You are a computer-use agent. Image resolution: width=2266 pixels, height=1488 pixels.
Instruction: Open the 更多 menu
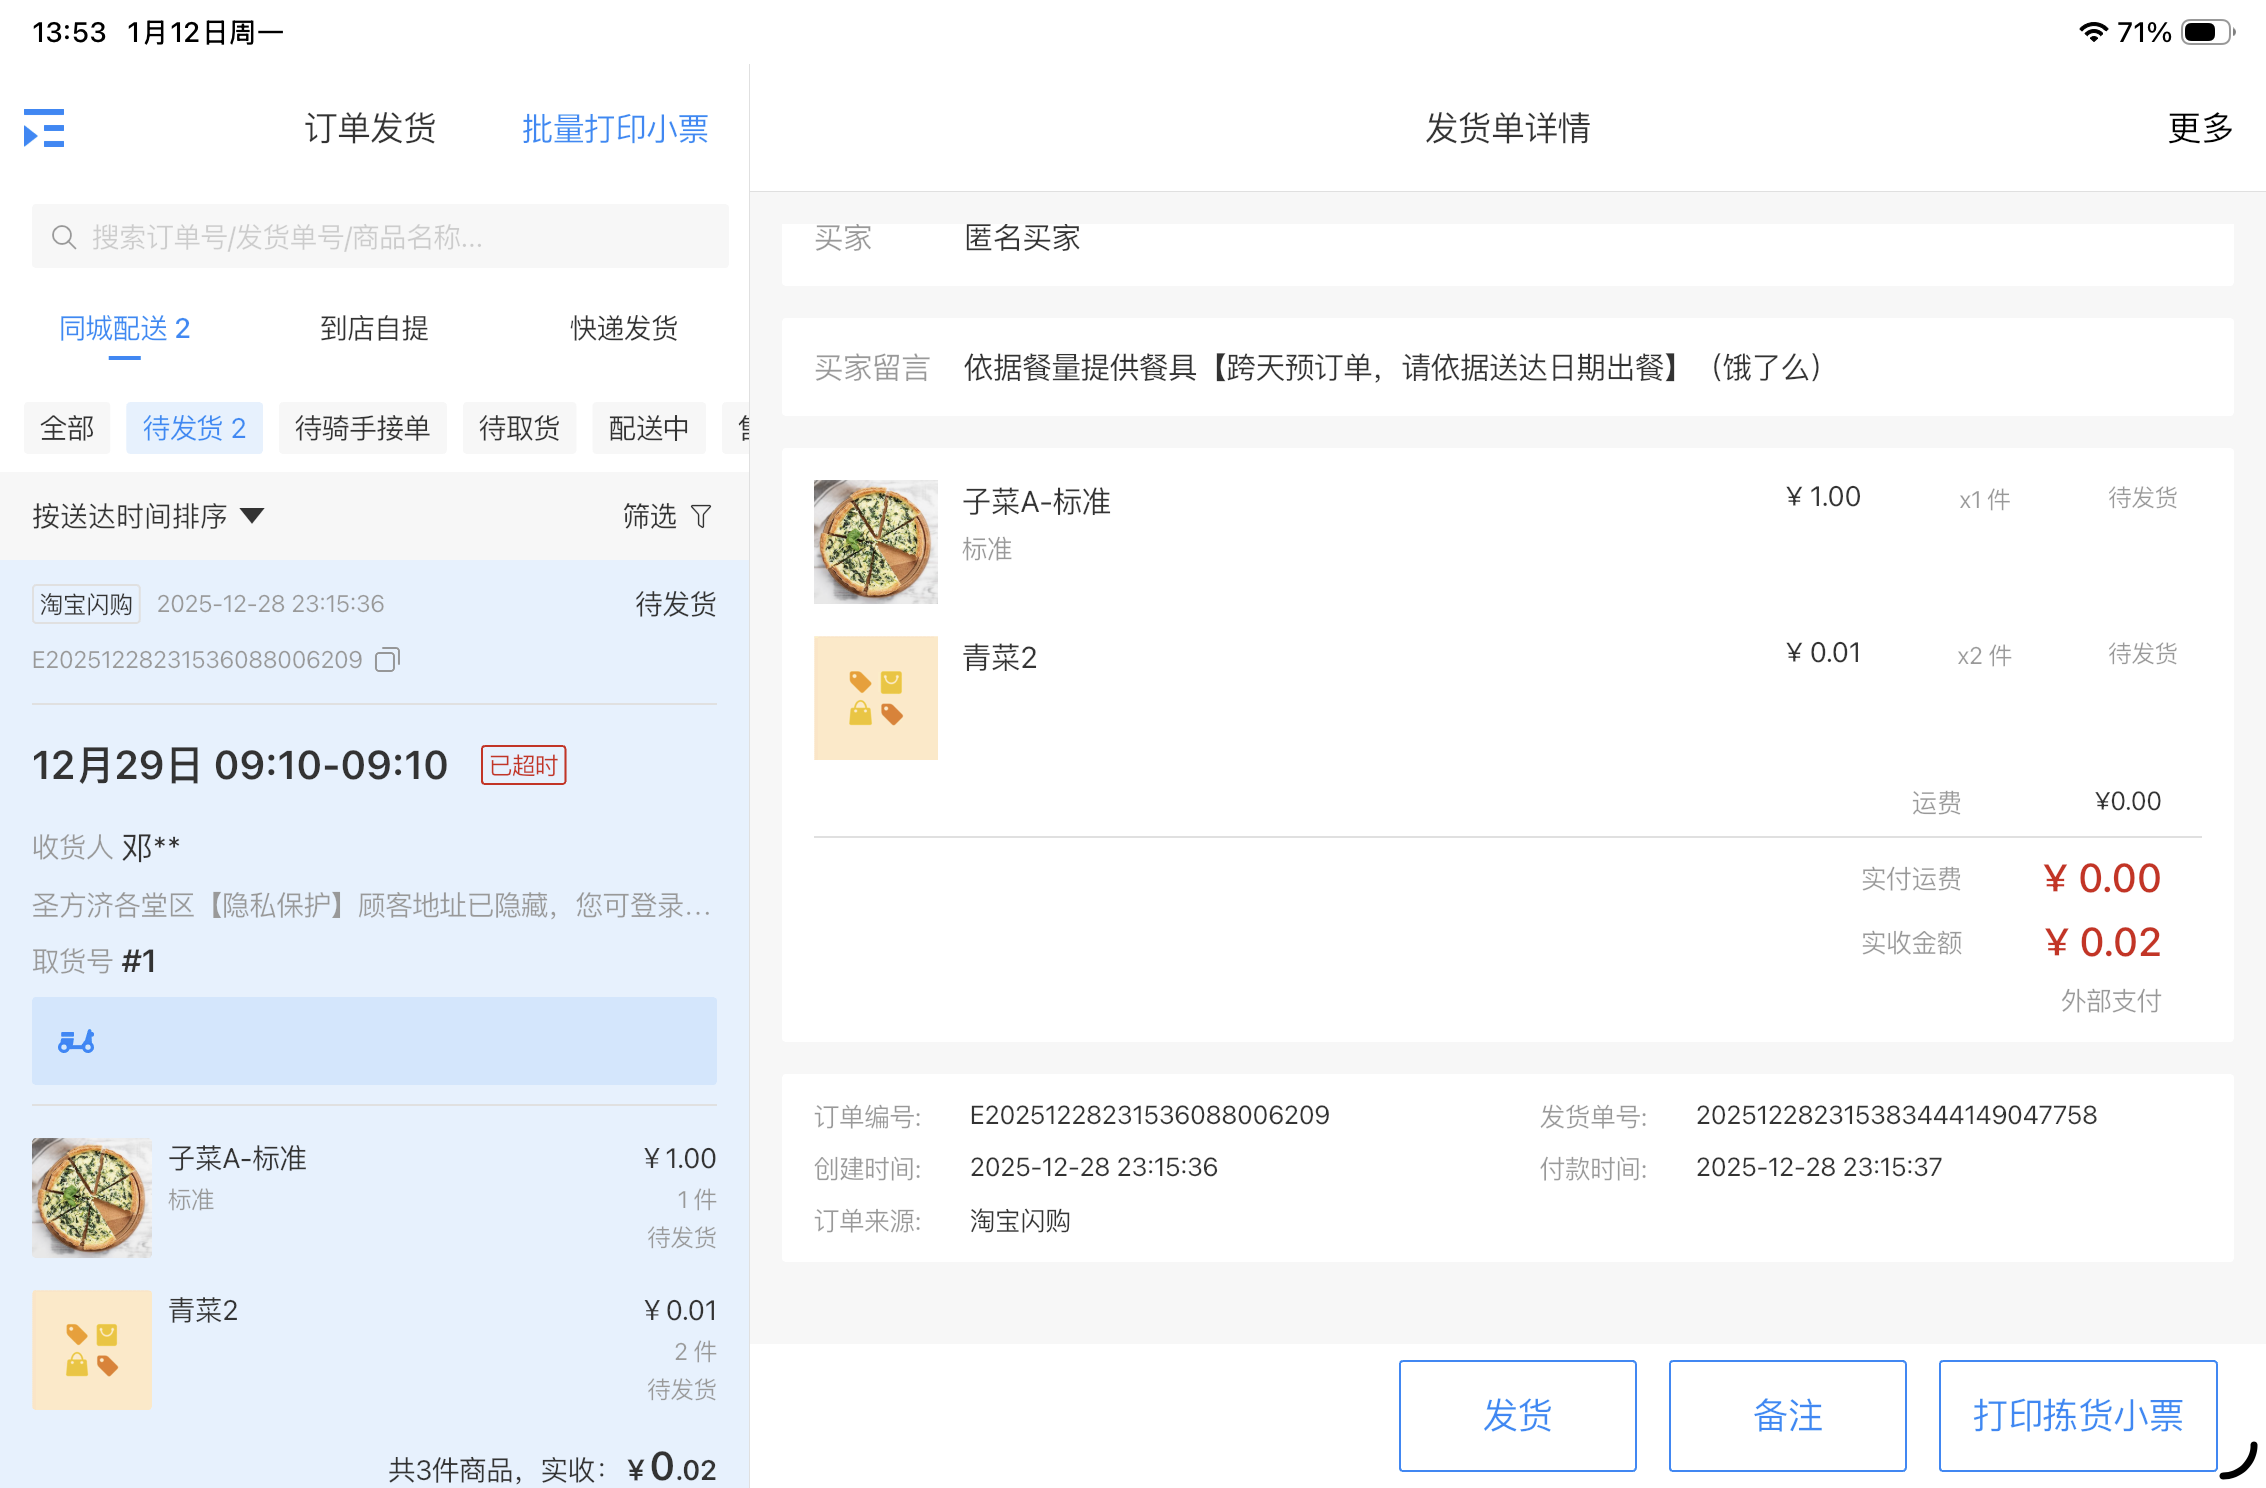[2199, 128]
